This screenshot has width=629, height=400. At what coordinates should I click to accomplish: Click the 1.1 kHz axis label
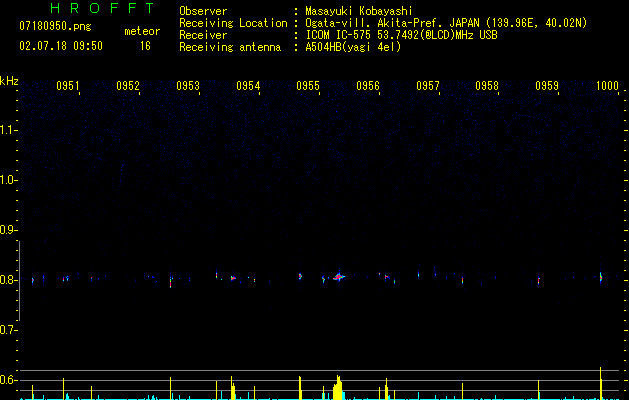click(x=9, y=130)
